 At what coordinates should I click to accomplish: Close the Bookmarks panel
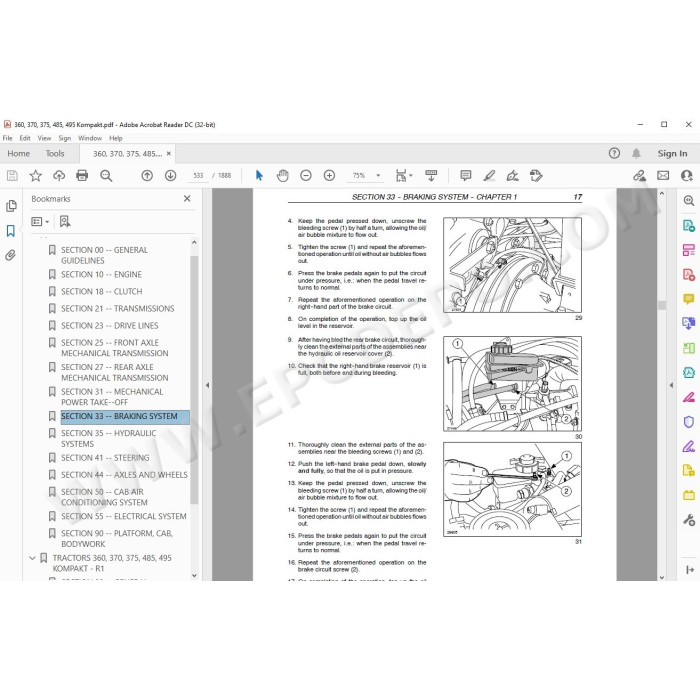pos(187,199)
